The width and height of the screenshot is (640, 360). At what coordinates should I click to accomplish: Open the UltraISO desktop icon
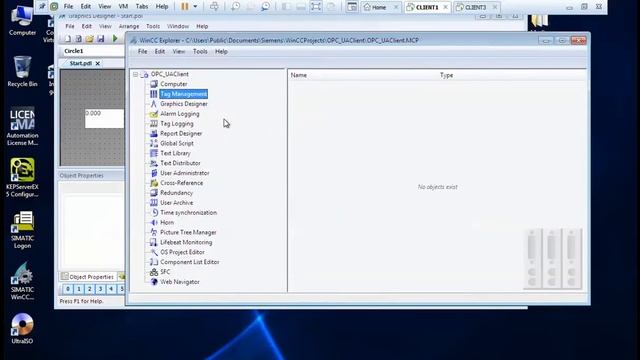click(22, 329)
